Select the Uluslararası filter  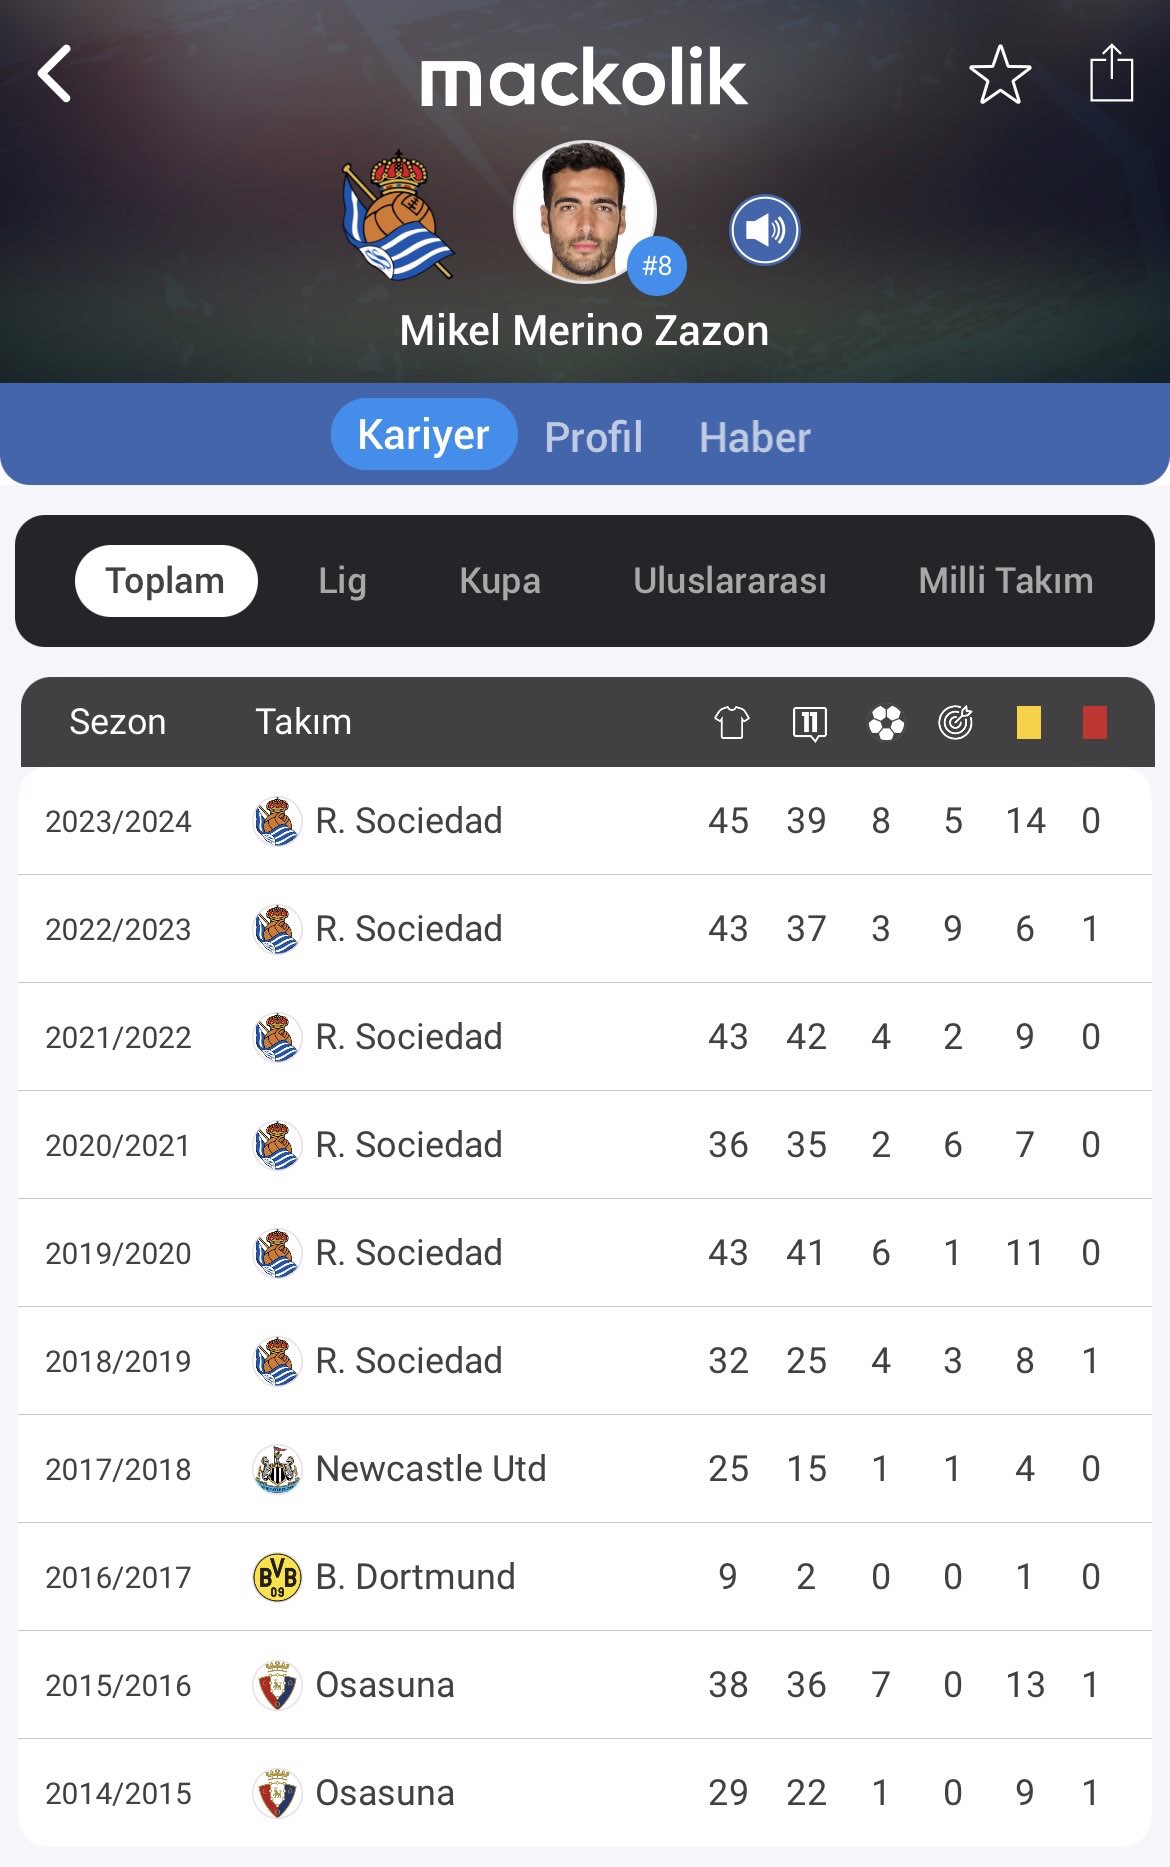click(x=730, y=581)
